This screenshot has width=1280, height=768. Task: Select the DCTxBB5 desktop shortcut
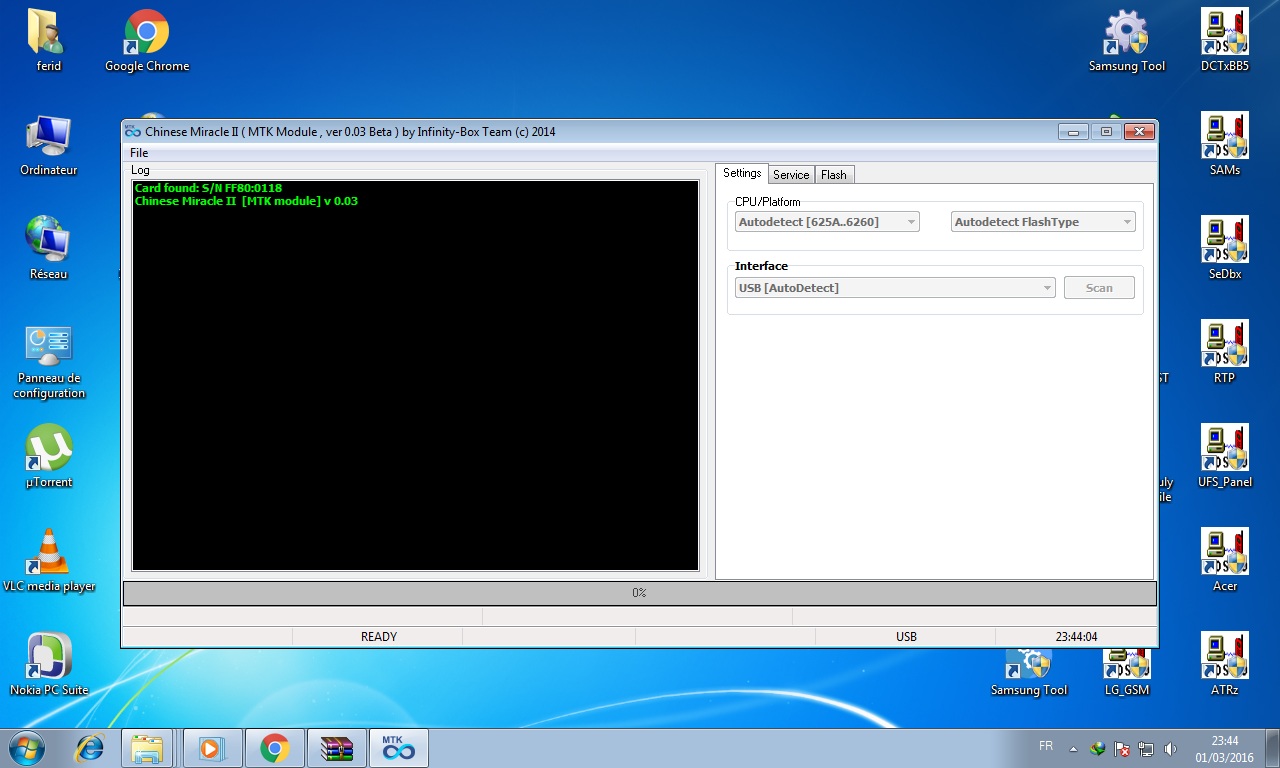(x=1225, y=42)
